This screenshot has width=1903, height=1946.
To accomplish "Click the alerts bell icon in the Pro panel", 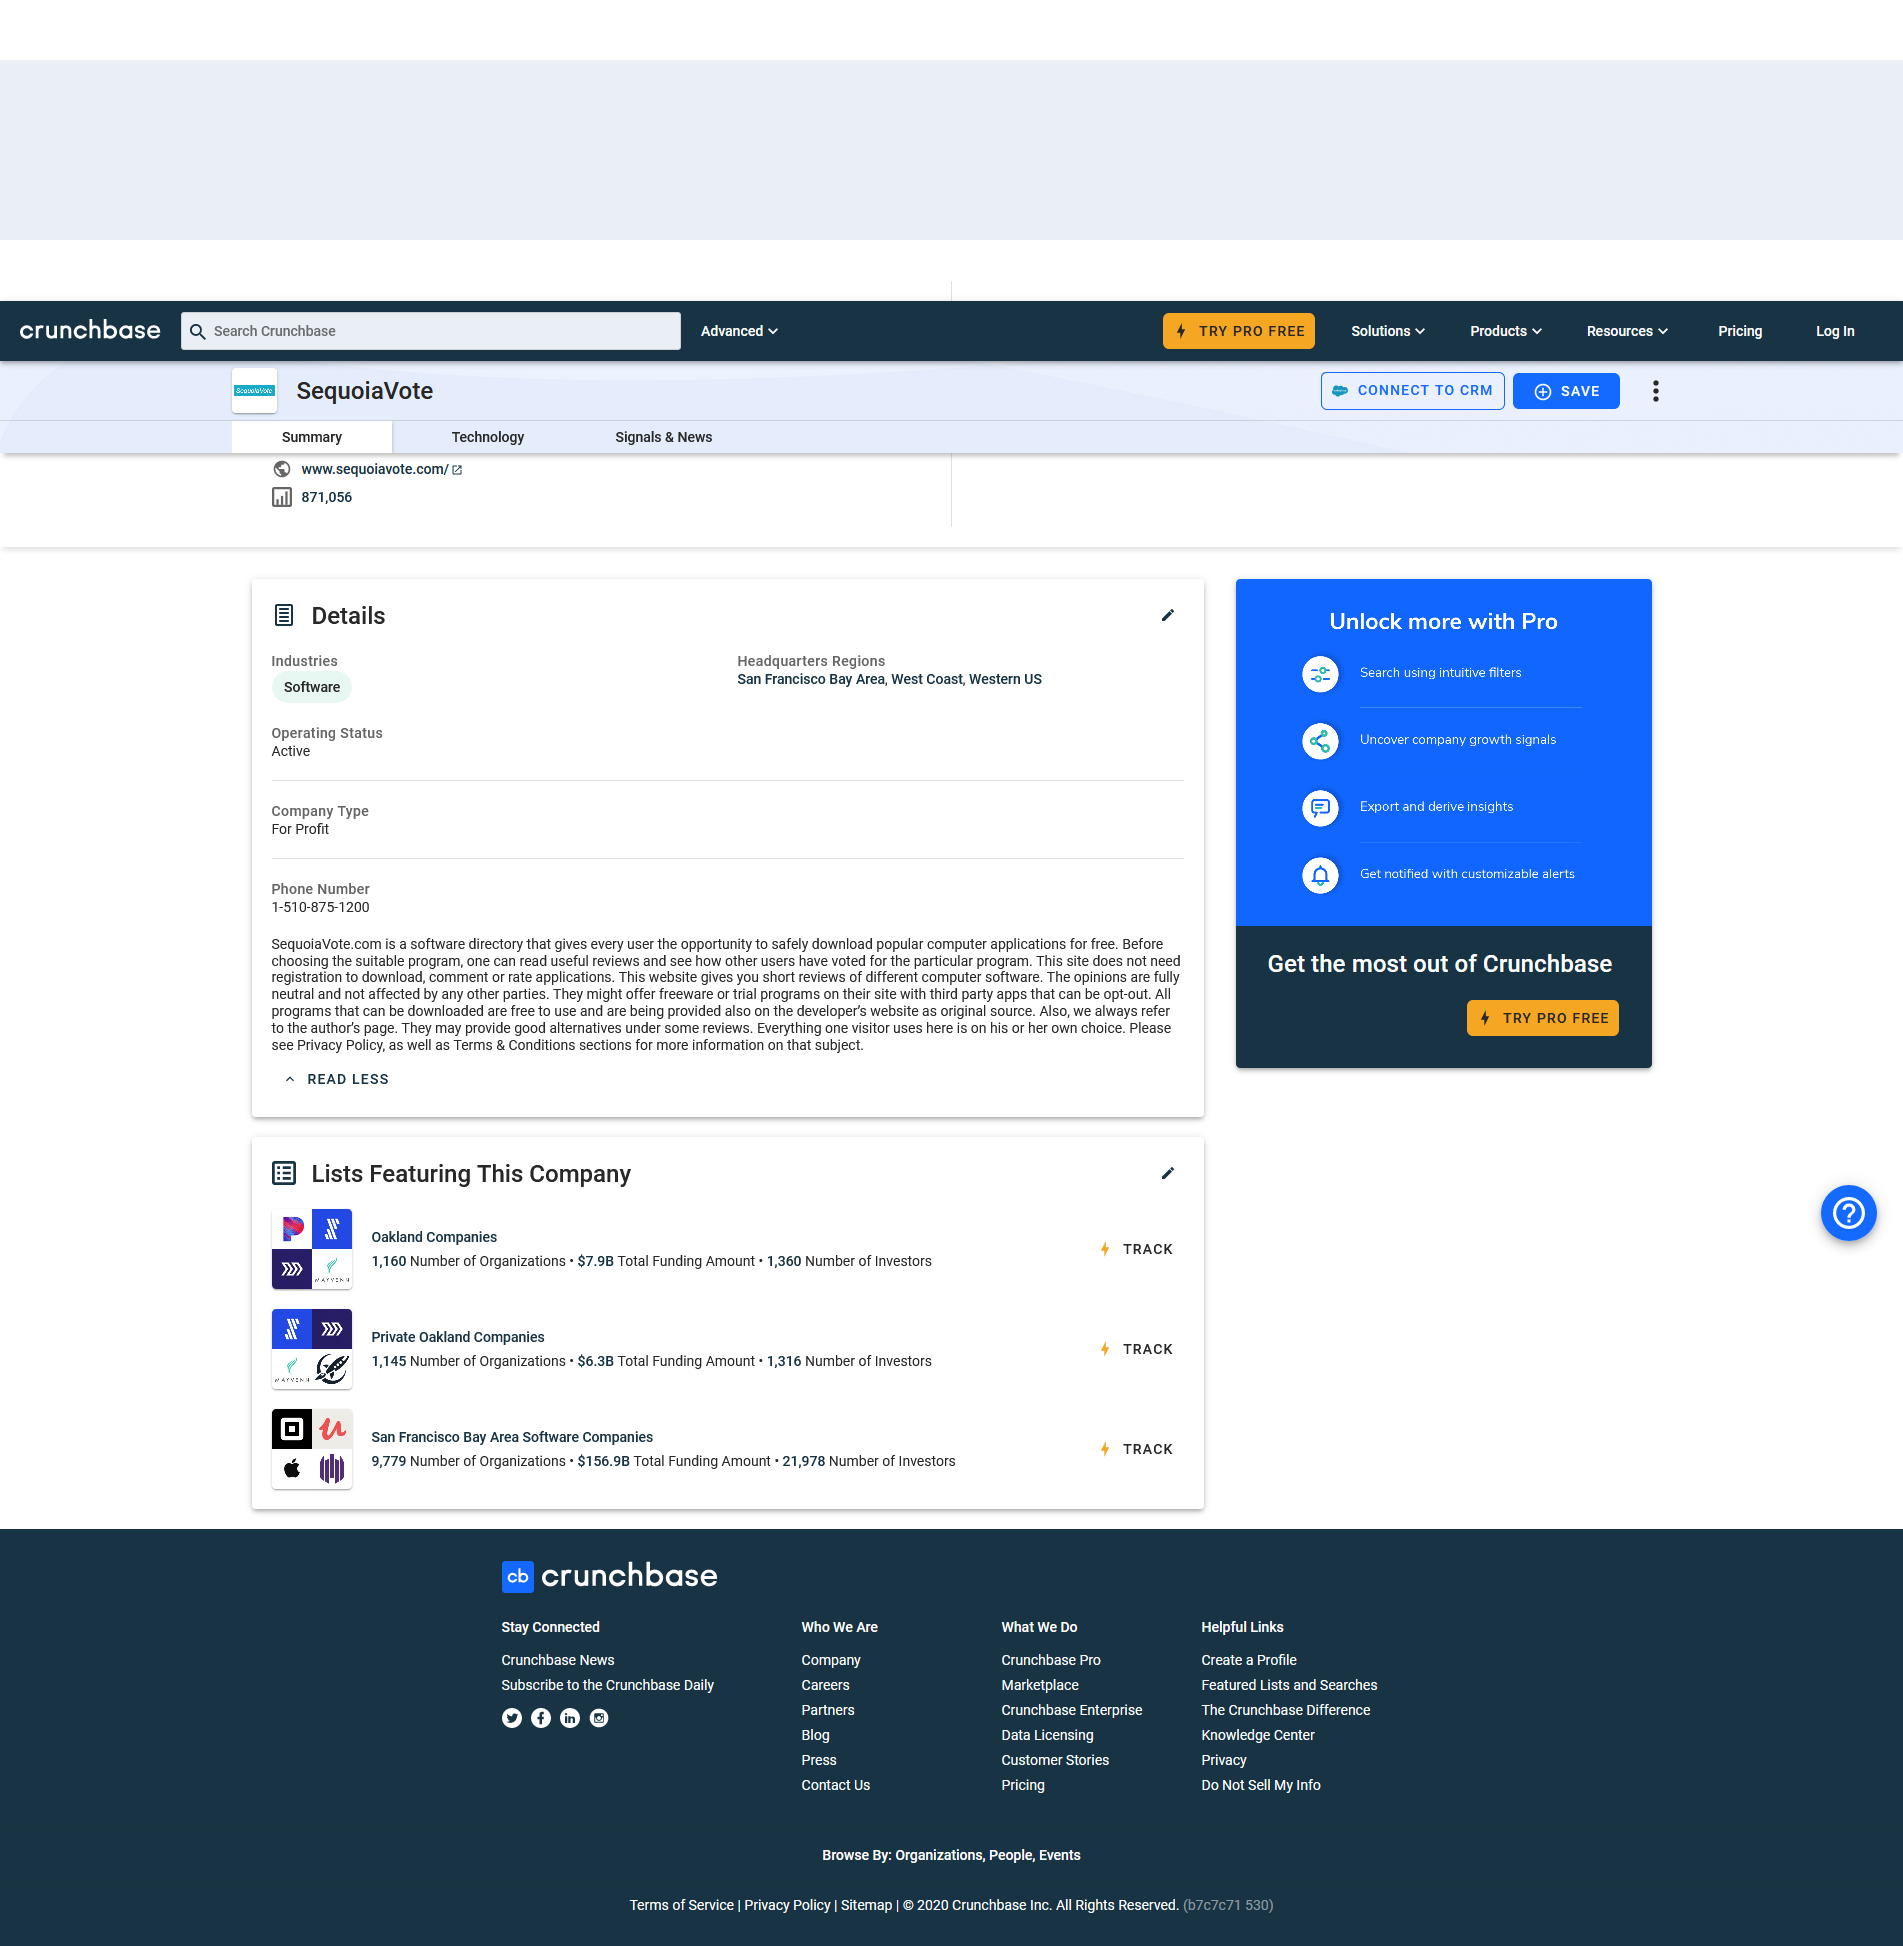I will tap(1320, 875).
